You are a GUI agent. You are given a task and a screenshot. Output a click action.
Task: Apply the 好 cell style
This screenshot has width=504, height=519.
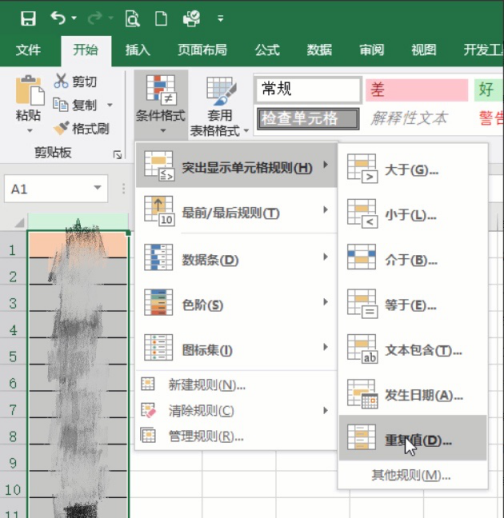click(489, 90)
